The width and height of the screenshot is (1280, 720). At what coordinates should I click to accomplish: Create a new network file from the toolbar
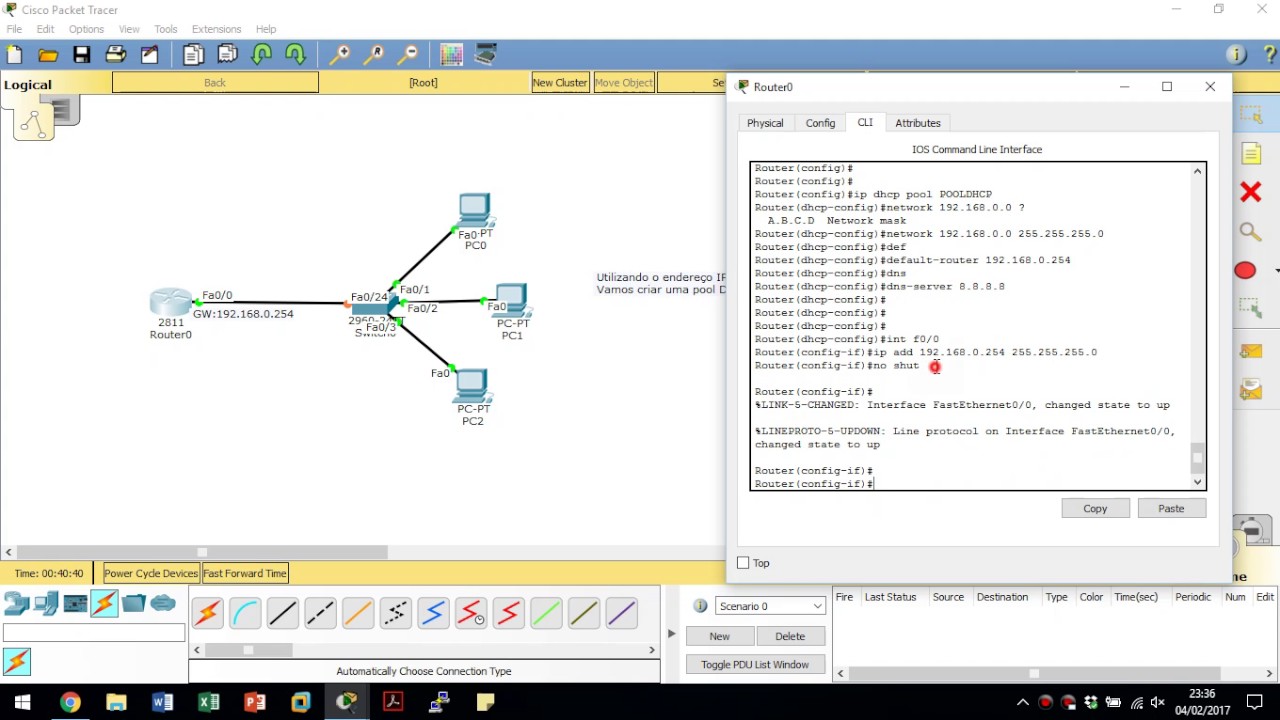pyautogui.click(x=14, y=55)
